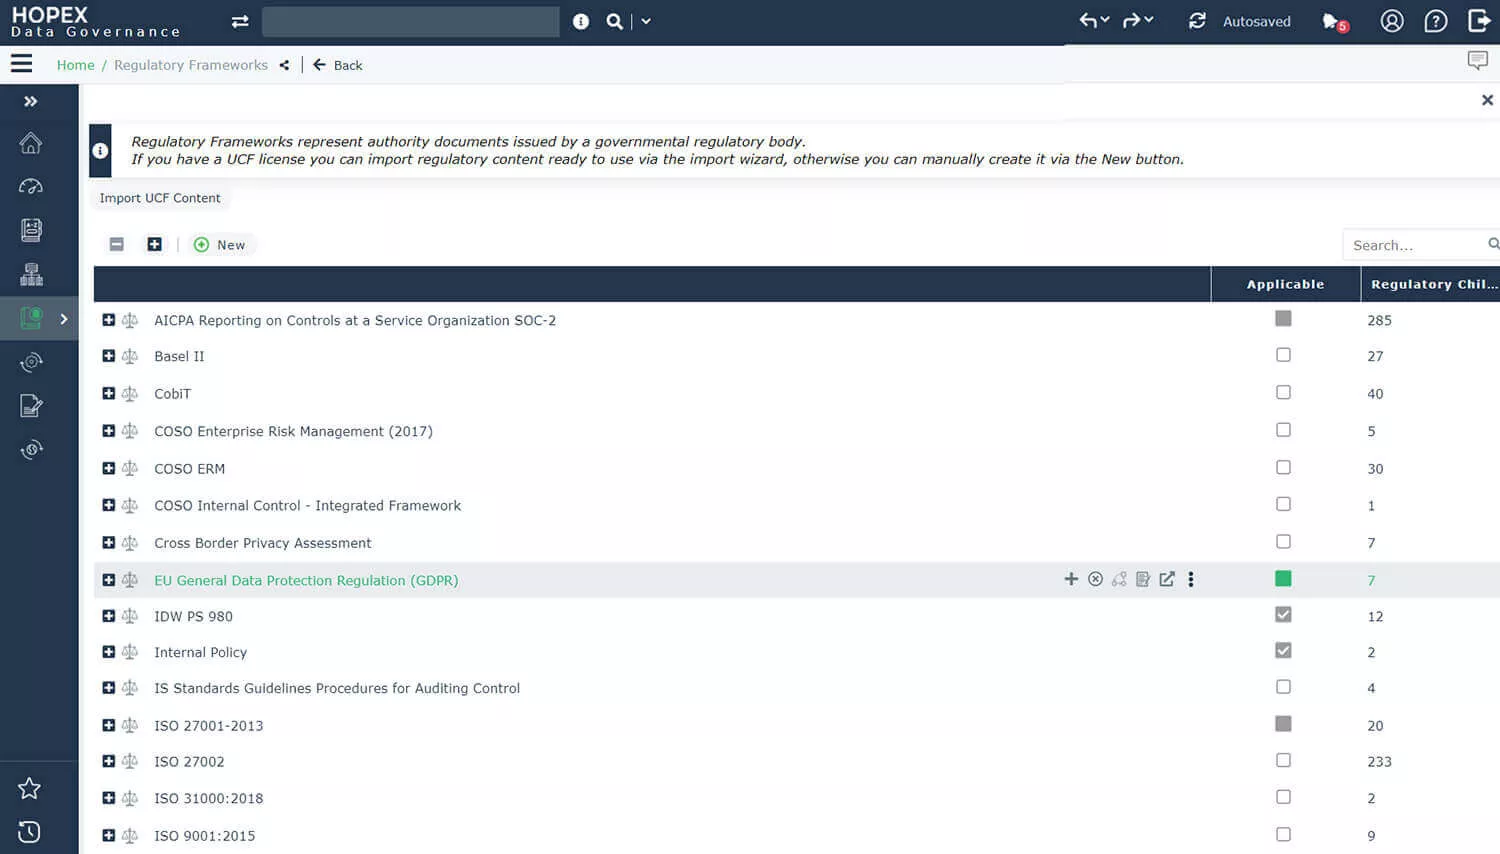Toggle Applicable checkbox for ISO 27002
This screenshot has width=1500, height=854.
(1283, 760)
